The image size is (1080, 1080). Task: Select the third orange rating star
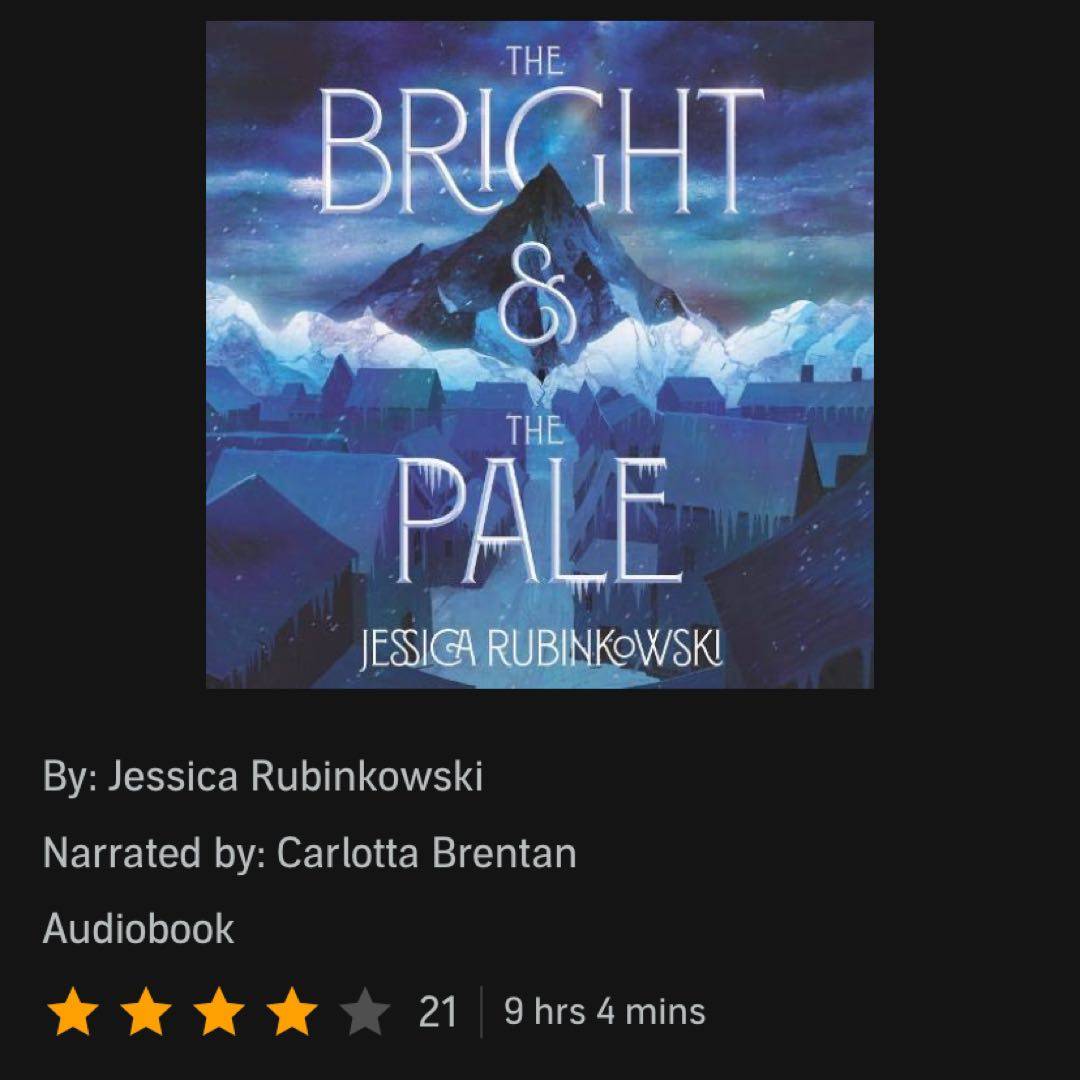tap(218, 1011)
